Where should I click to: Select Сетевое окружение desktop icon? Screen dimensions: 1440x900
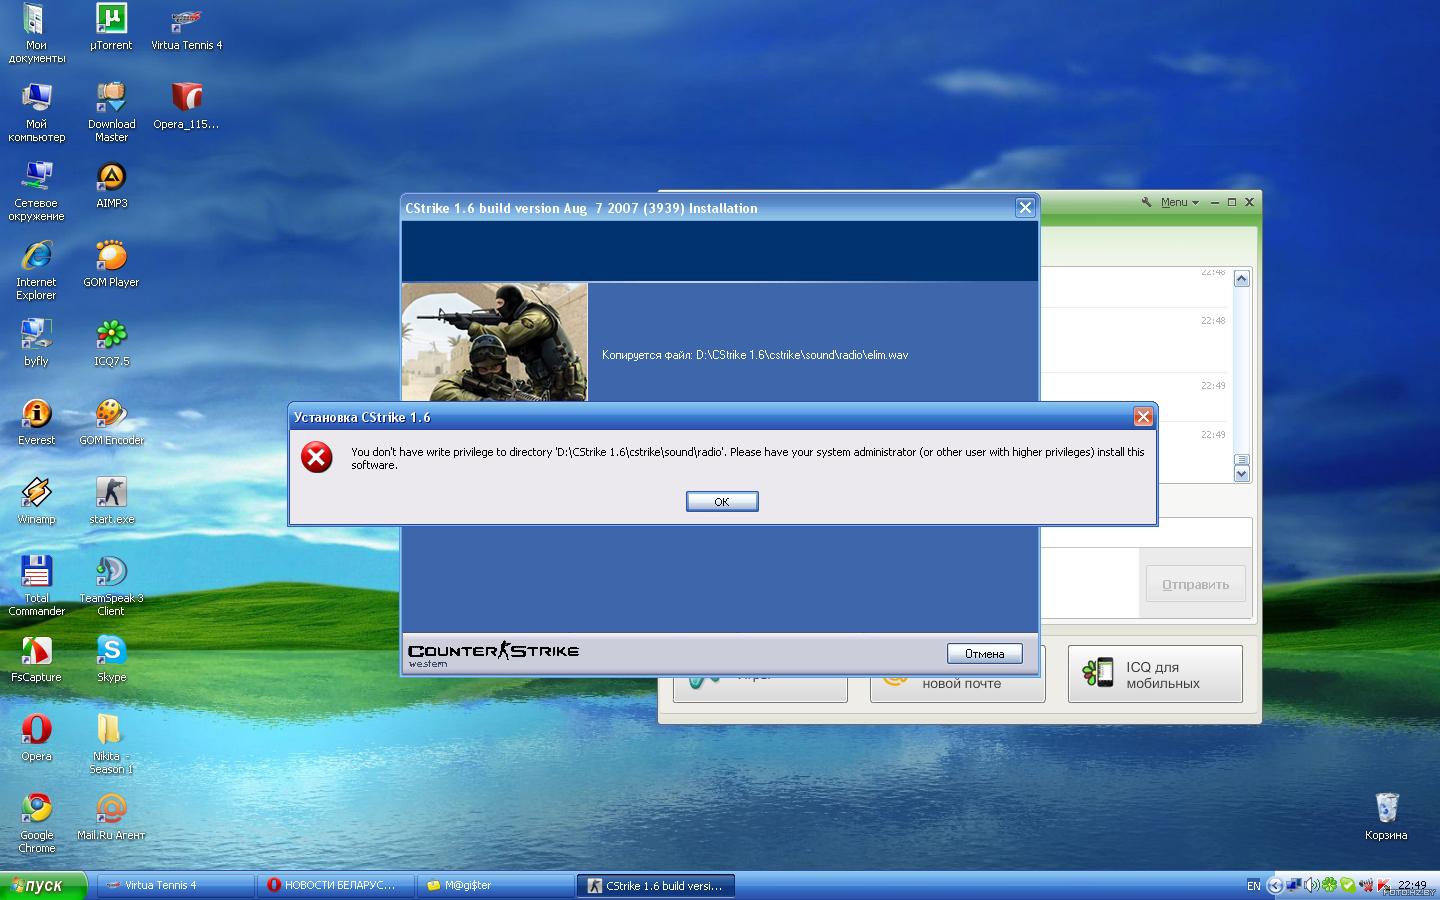pyautogui.click(x=36, y=191)
